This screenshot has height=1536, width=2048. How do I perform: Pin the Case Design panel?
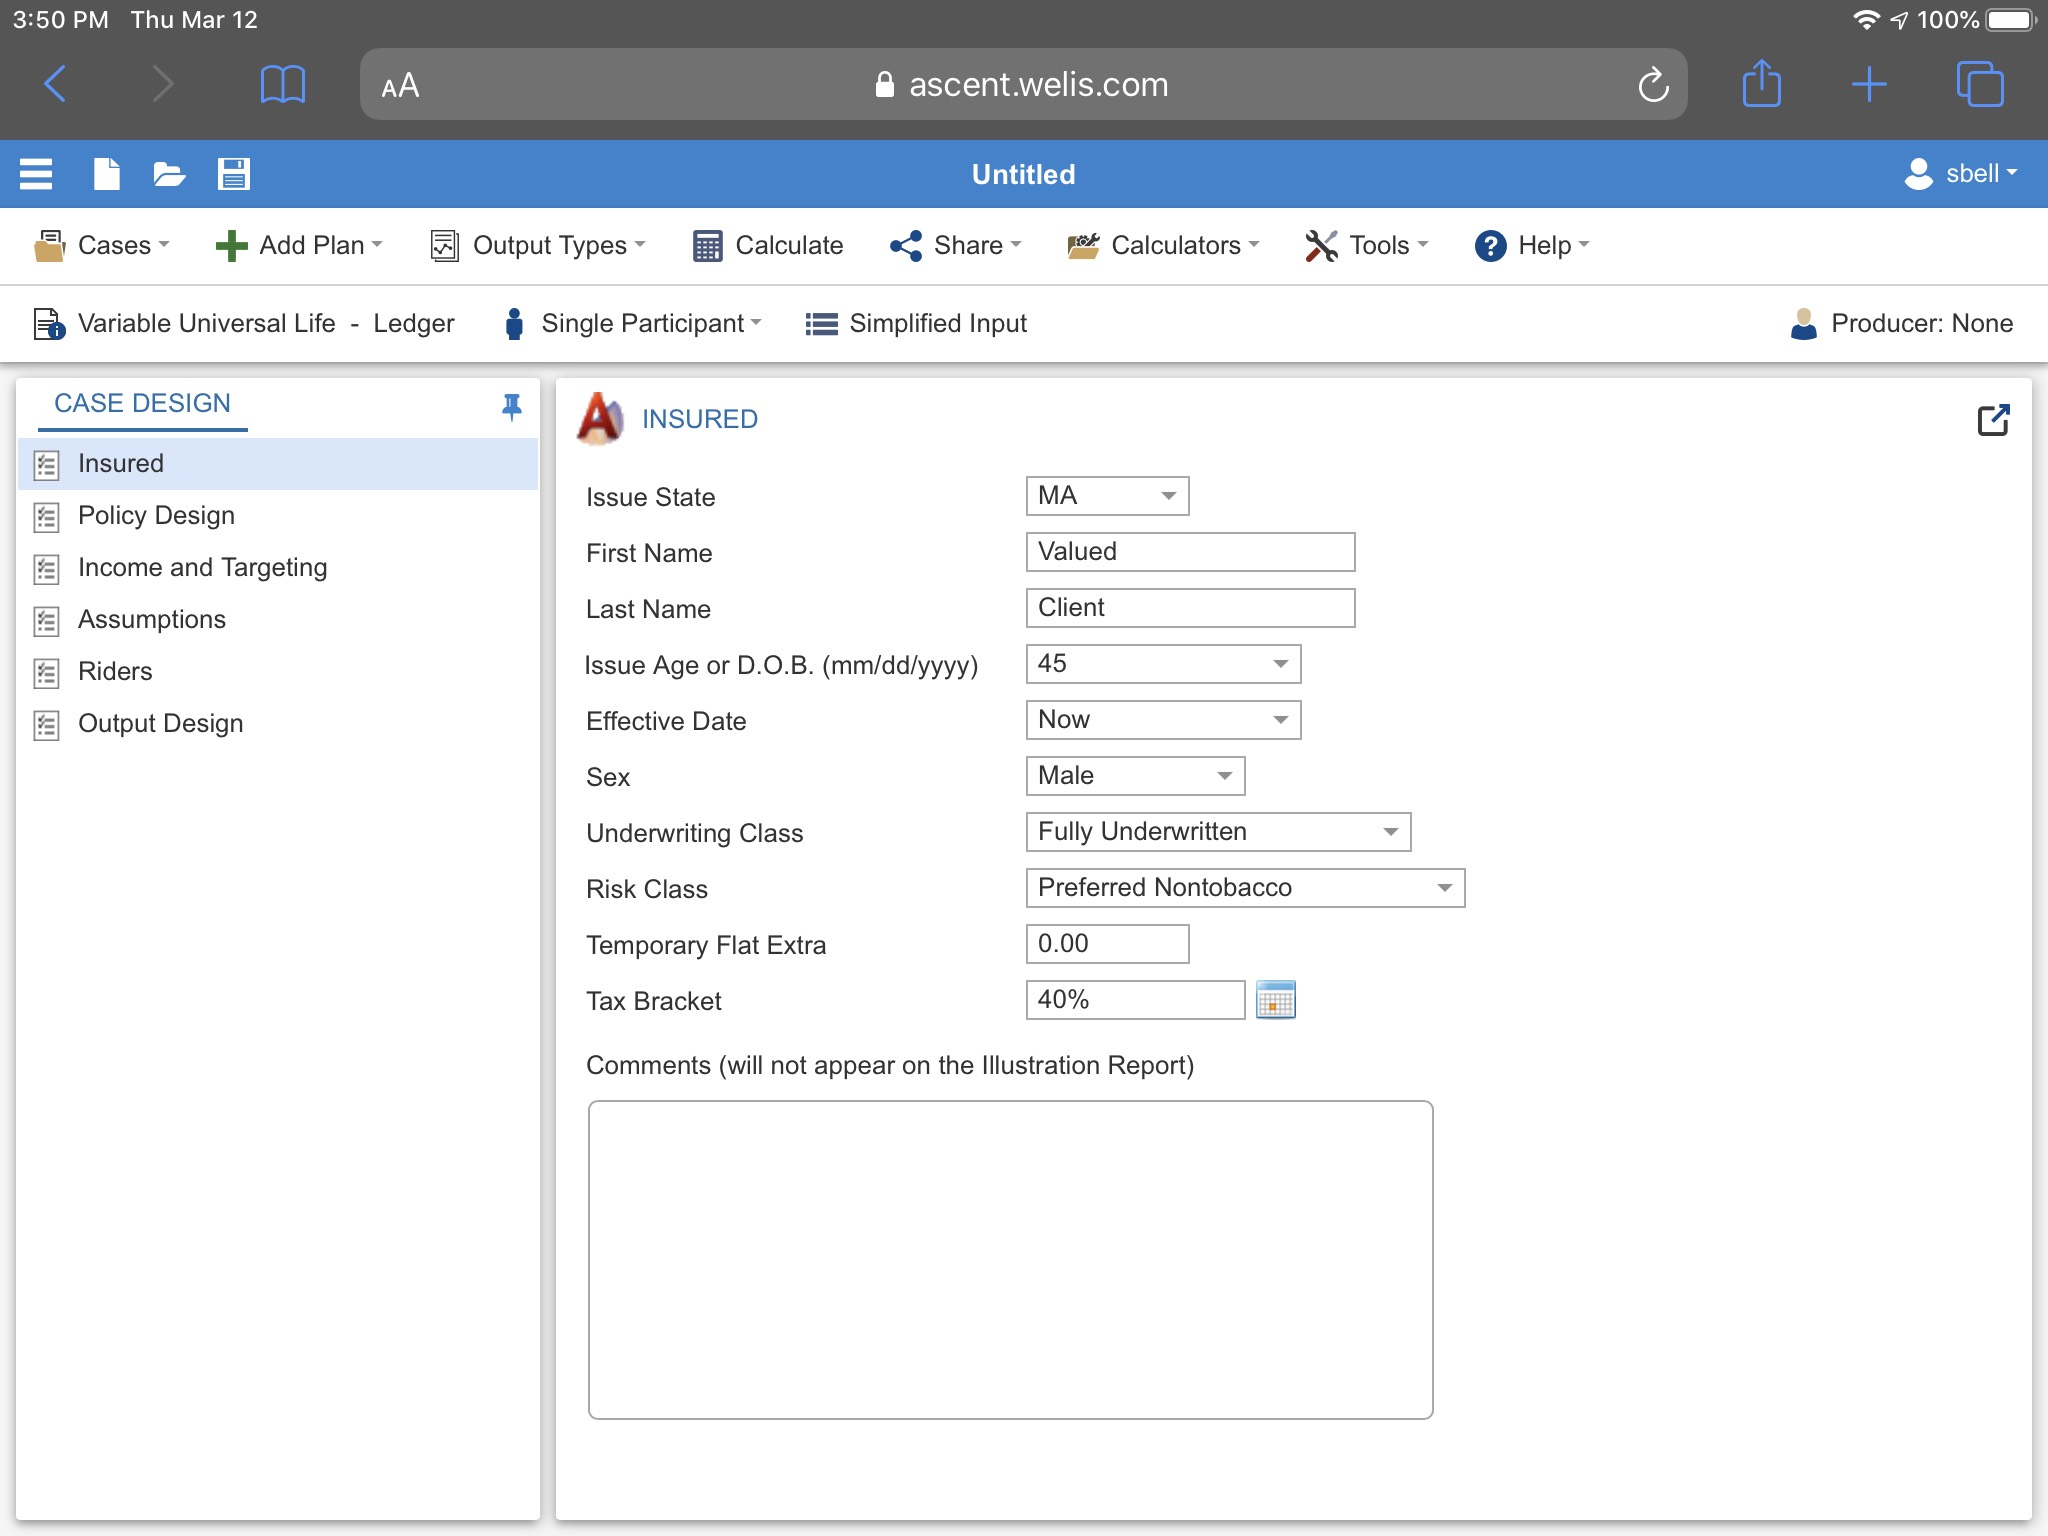click(511, 406)
